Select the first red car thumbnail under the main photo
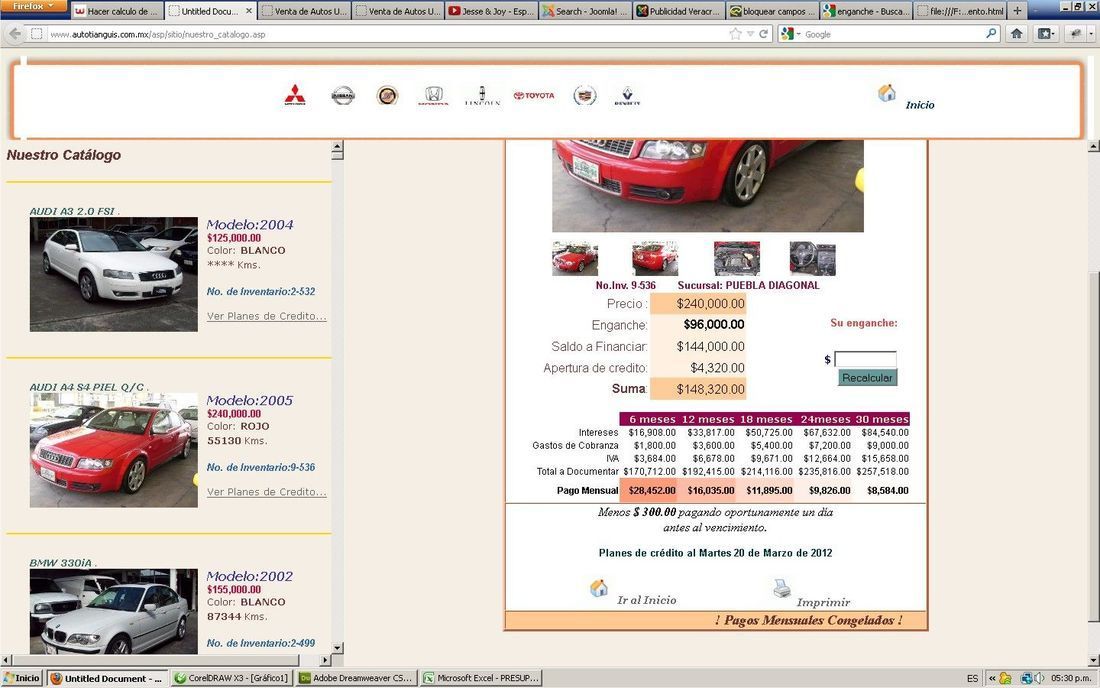This screenshot has height=688, width=1100. point(575,258)
